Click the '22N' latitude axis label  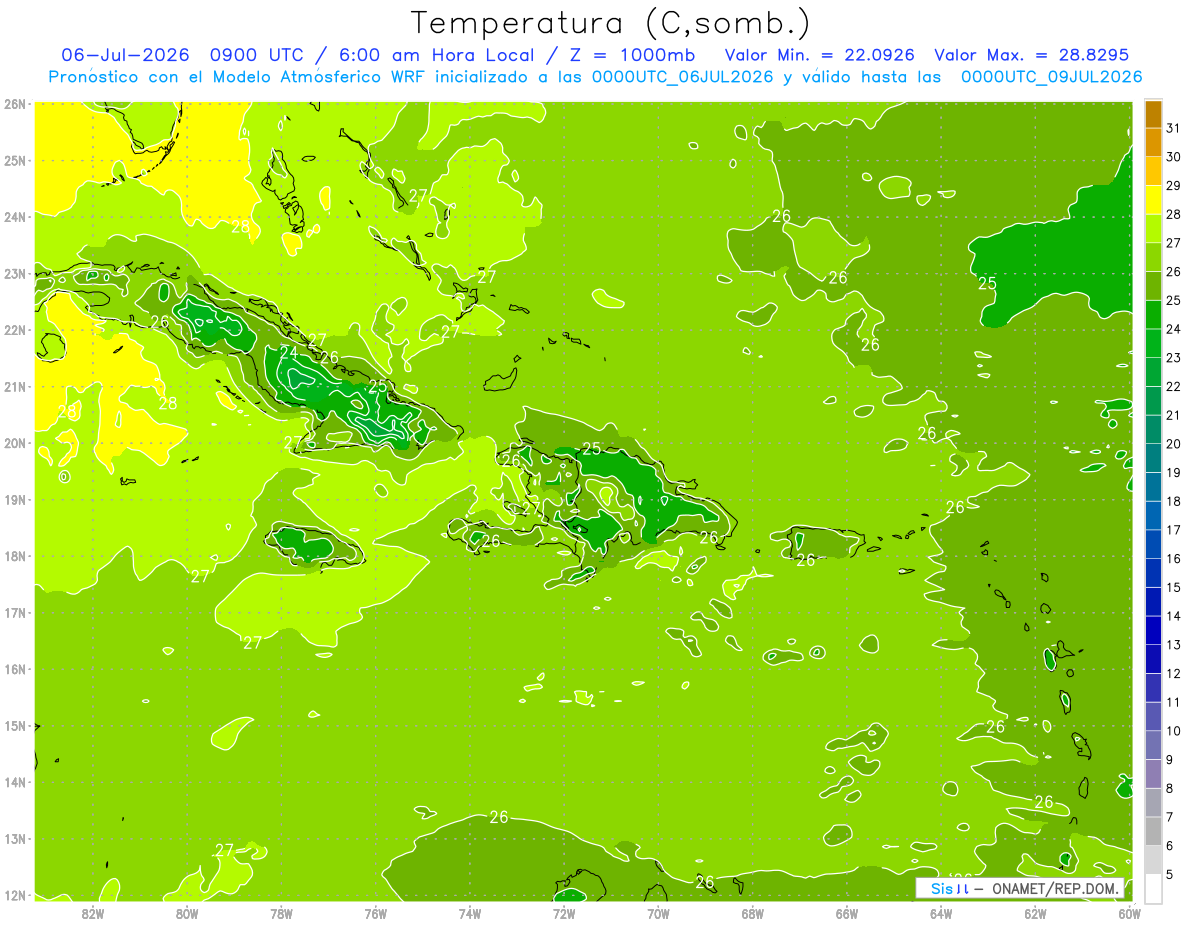(15, 330)
